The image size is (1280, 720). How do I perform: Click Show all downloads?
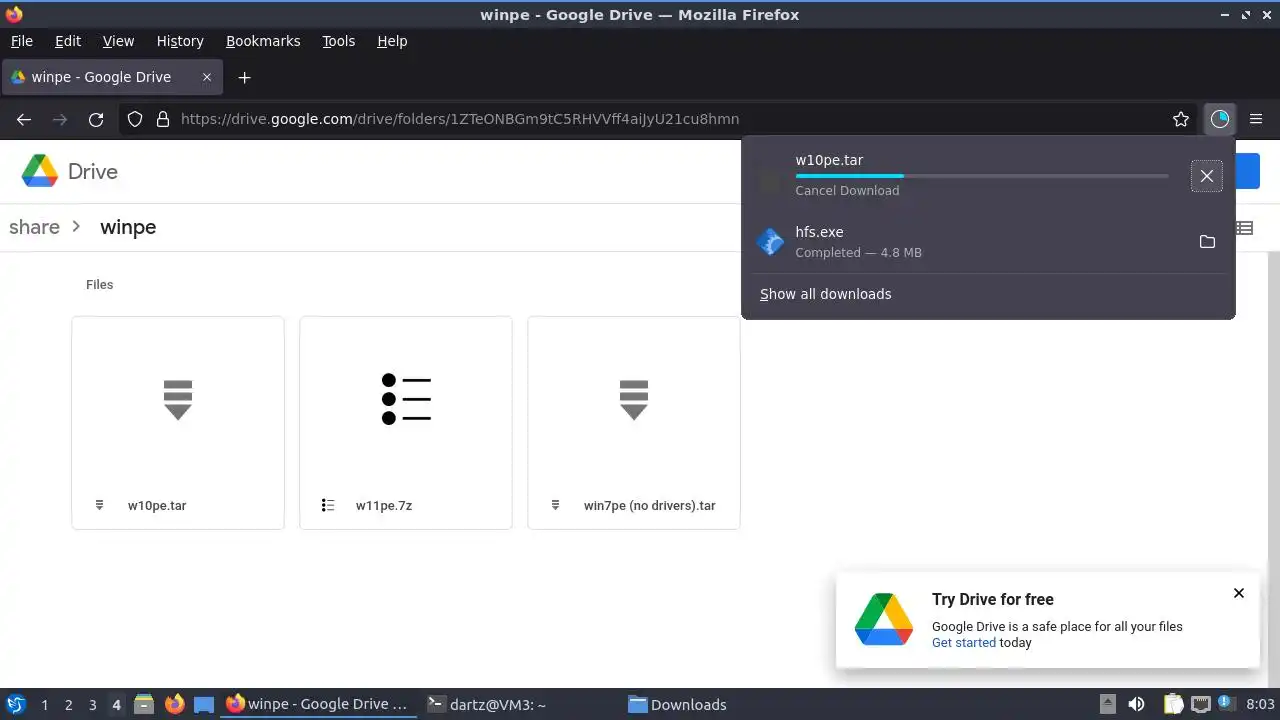(x=825, y=294)
